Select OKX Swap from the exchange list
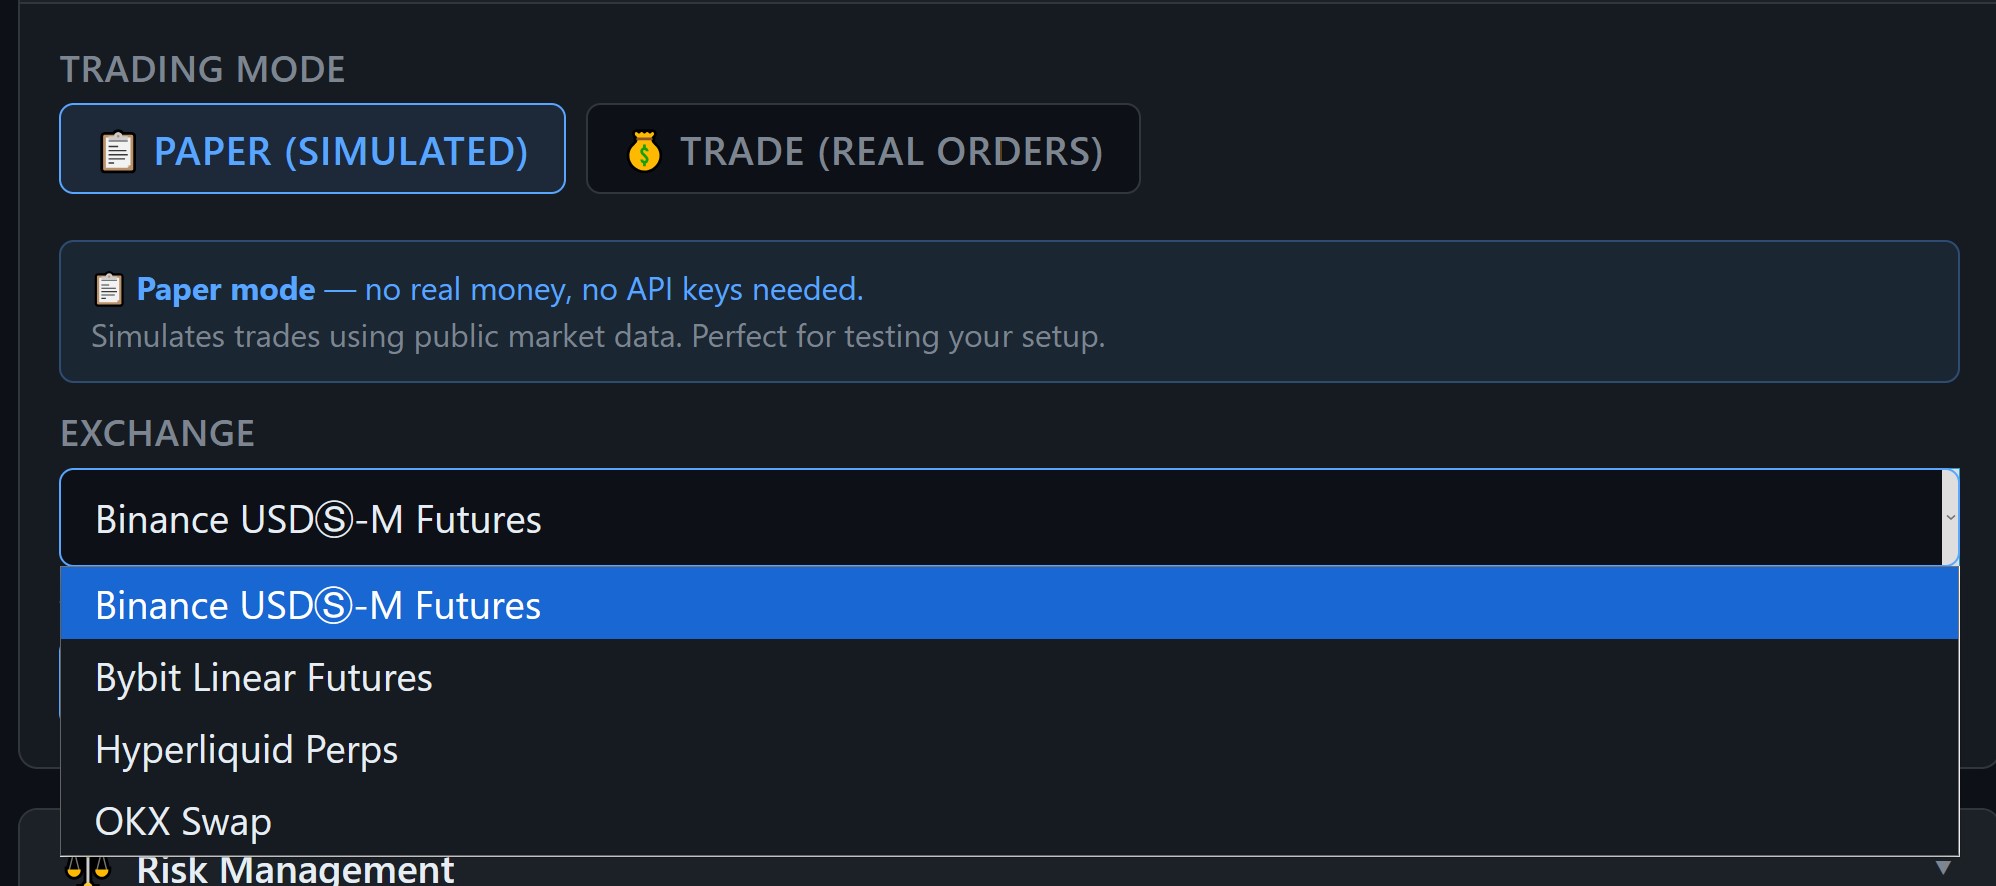1996x886 pixels. click(x=182, y=820)
